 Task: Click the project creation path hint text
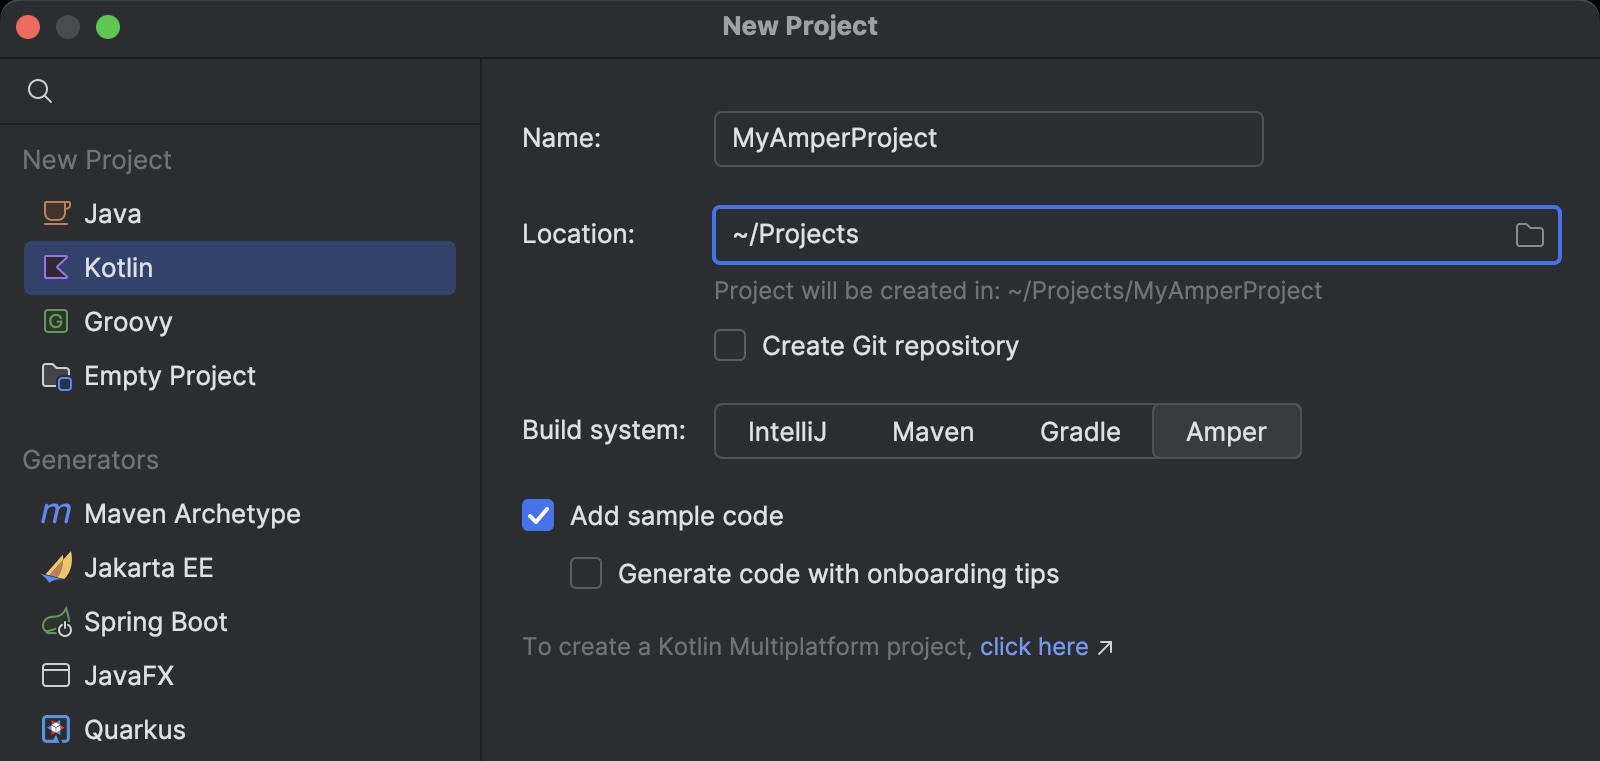1018,291
